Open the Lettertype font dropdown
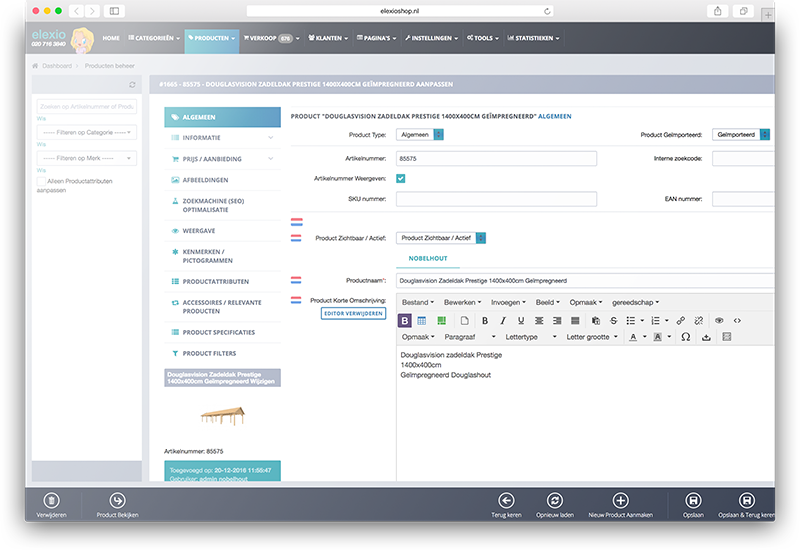This screenshot has height=550, width=800. tap(531, 337)
